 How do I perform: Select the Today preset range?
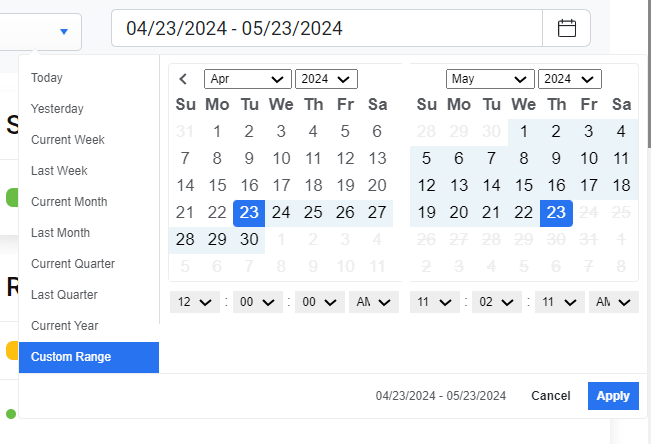coord(47,78)
